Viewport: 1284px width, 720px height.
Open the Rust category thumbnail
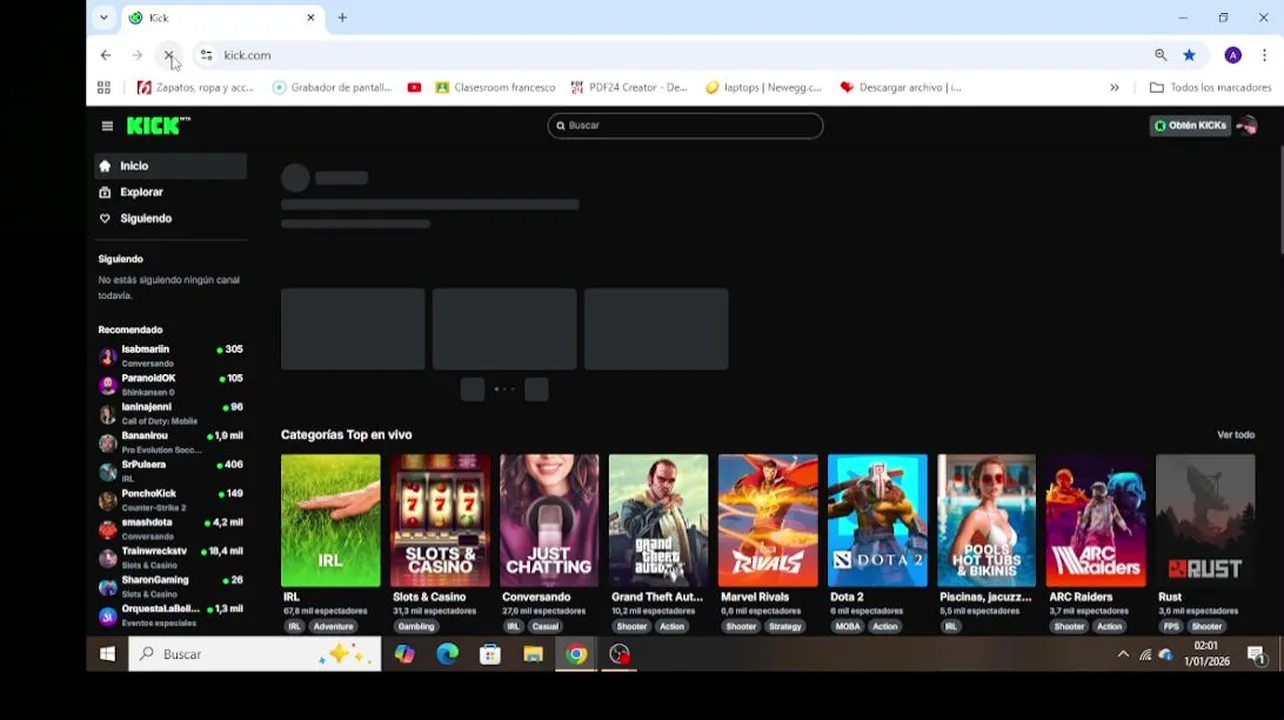1205,520
